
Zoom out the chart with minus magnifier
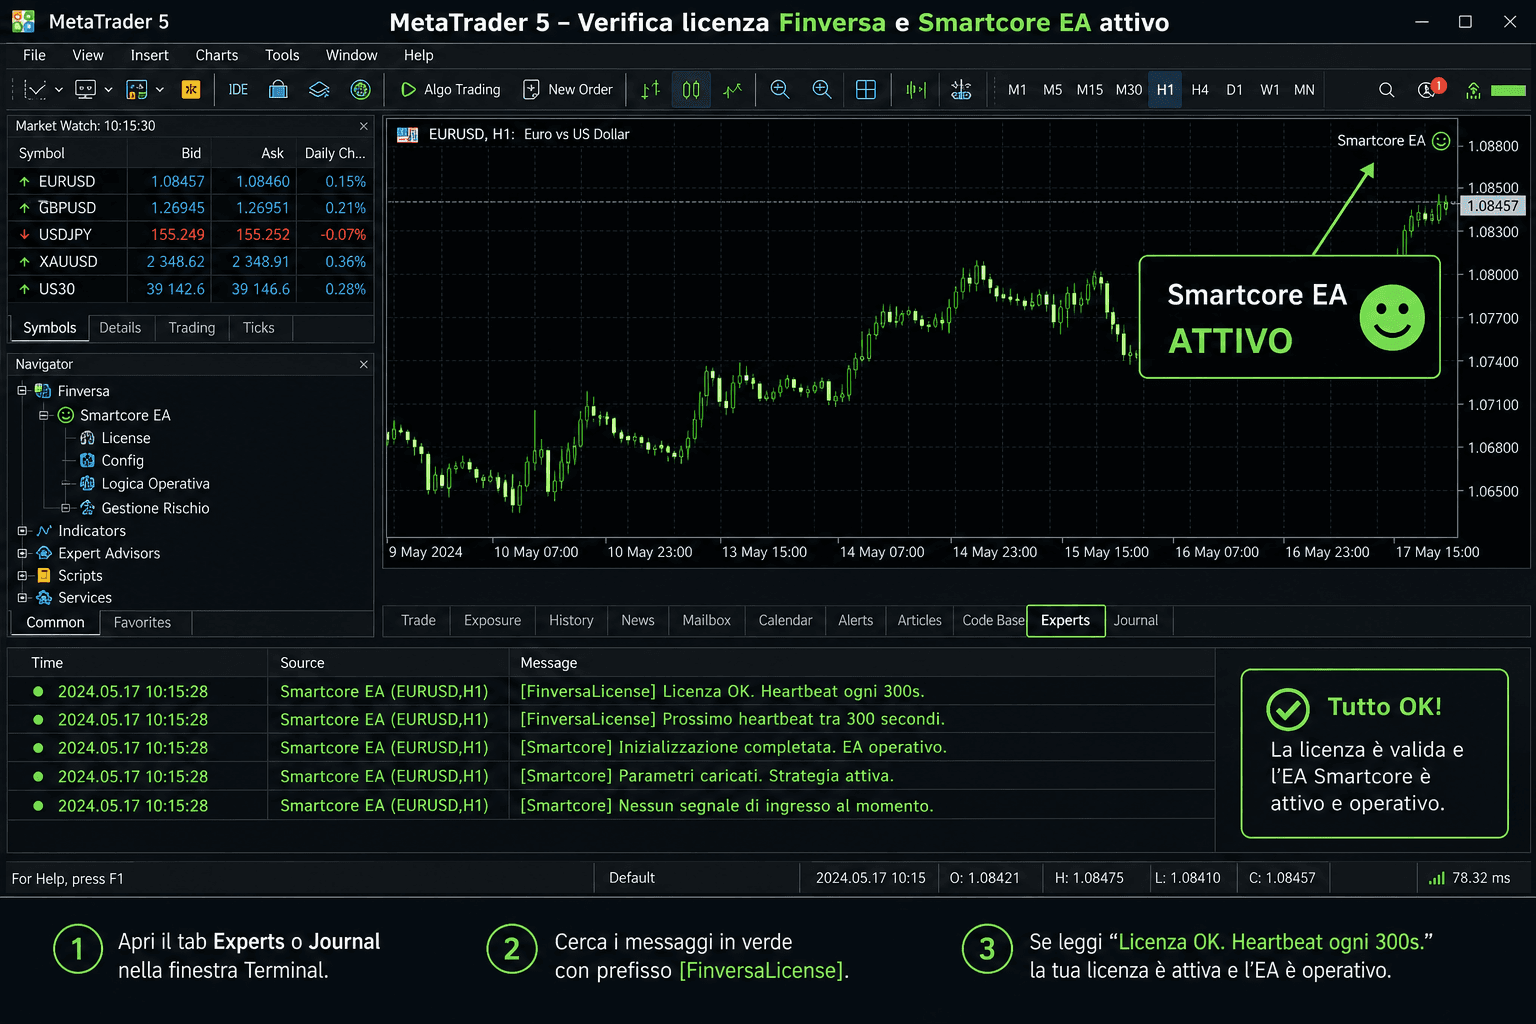coord(780,90)
